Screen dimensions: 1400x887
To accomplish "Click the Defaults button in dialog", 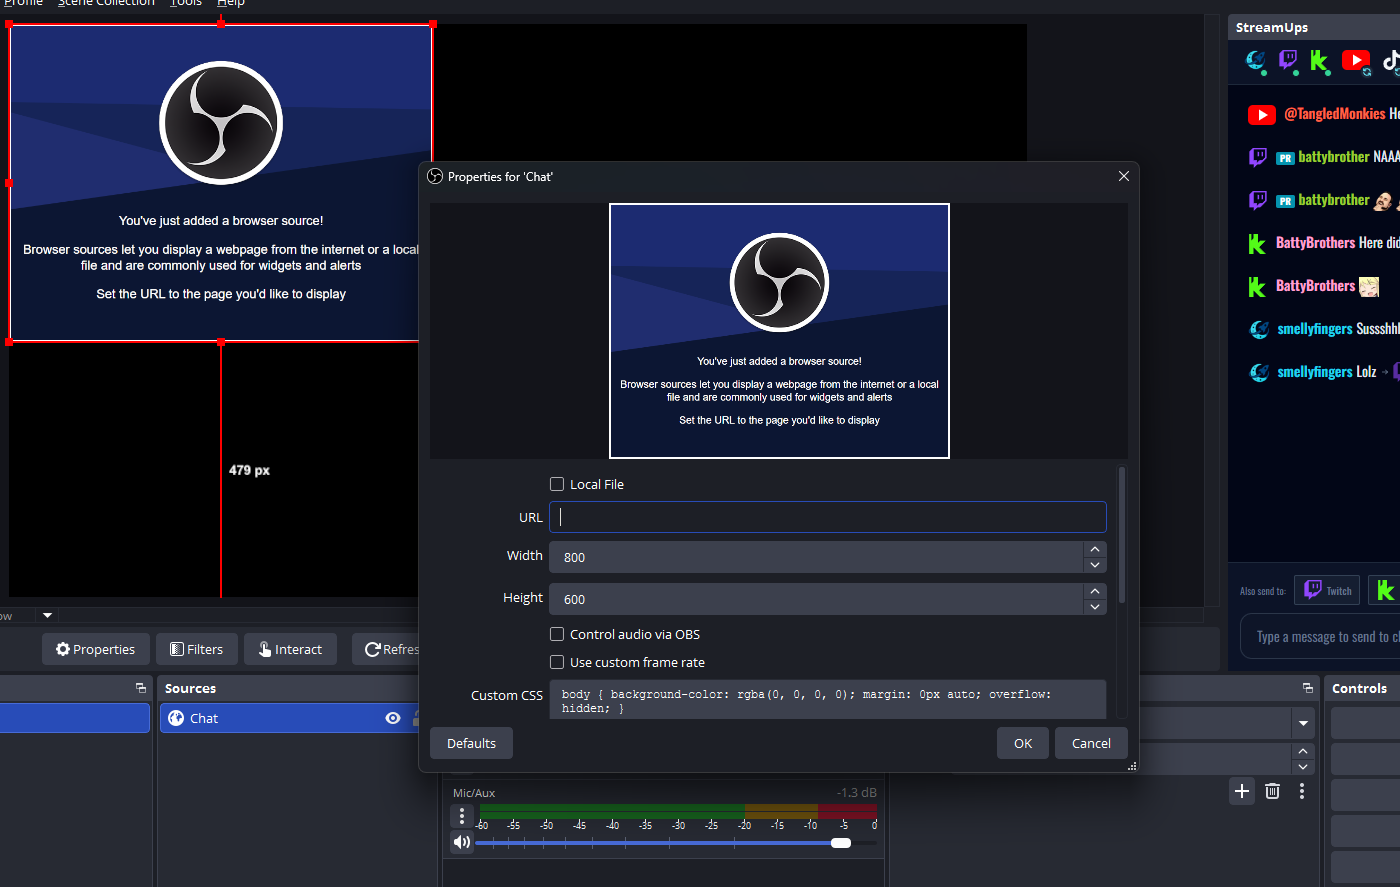I will point(472,743).
